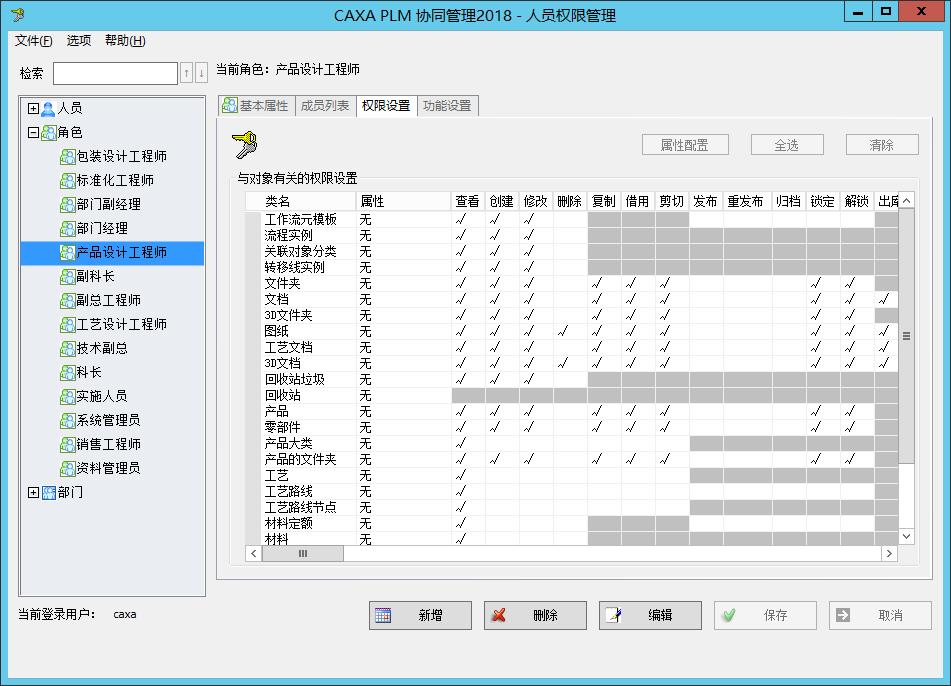Click inside the 检索 search field
951x686 pixels.
[115, 72]
